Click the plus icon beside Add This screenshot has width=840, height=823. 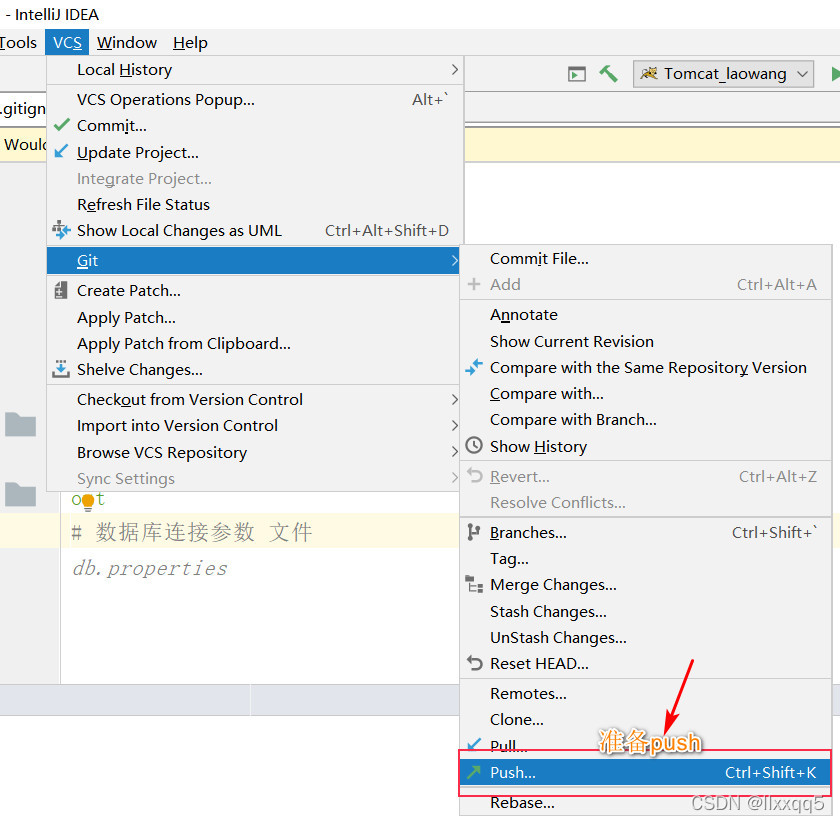click(x=474, y=284)
